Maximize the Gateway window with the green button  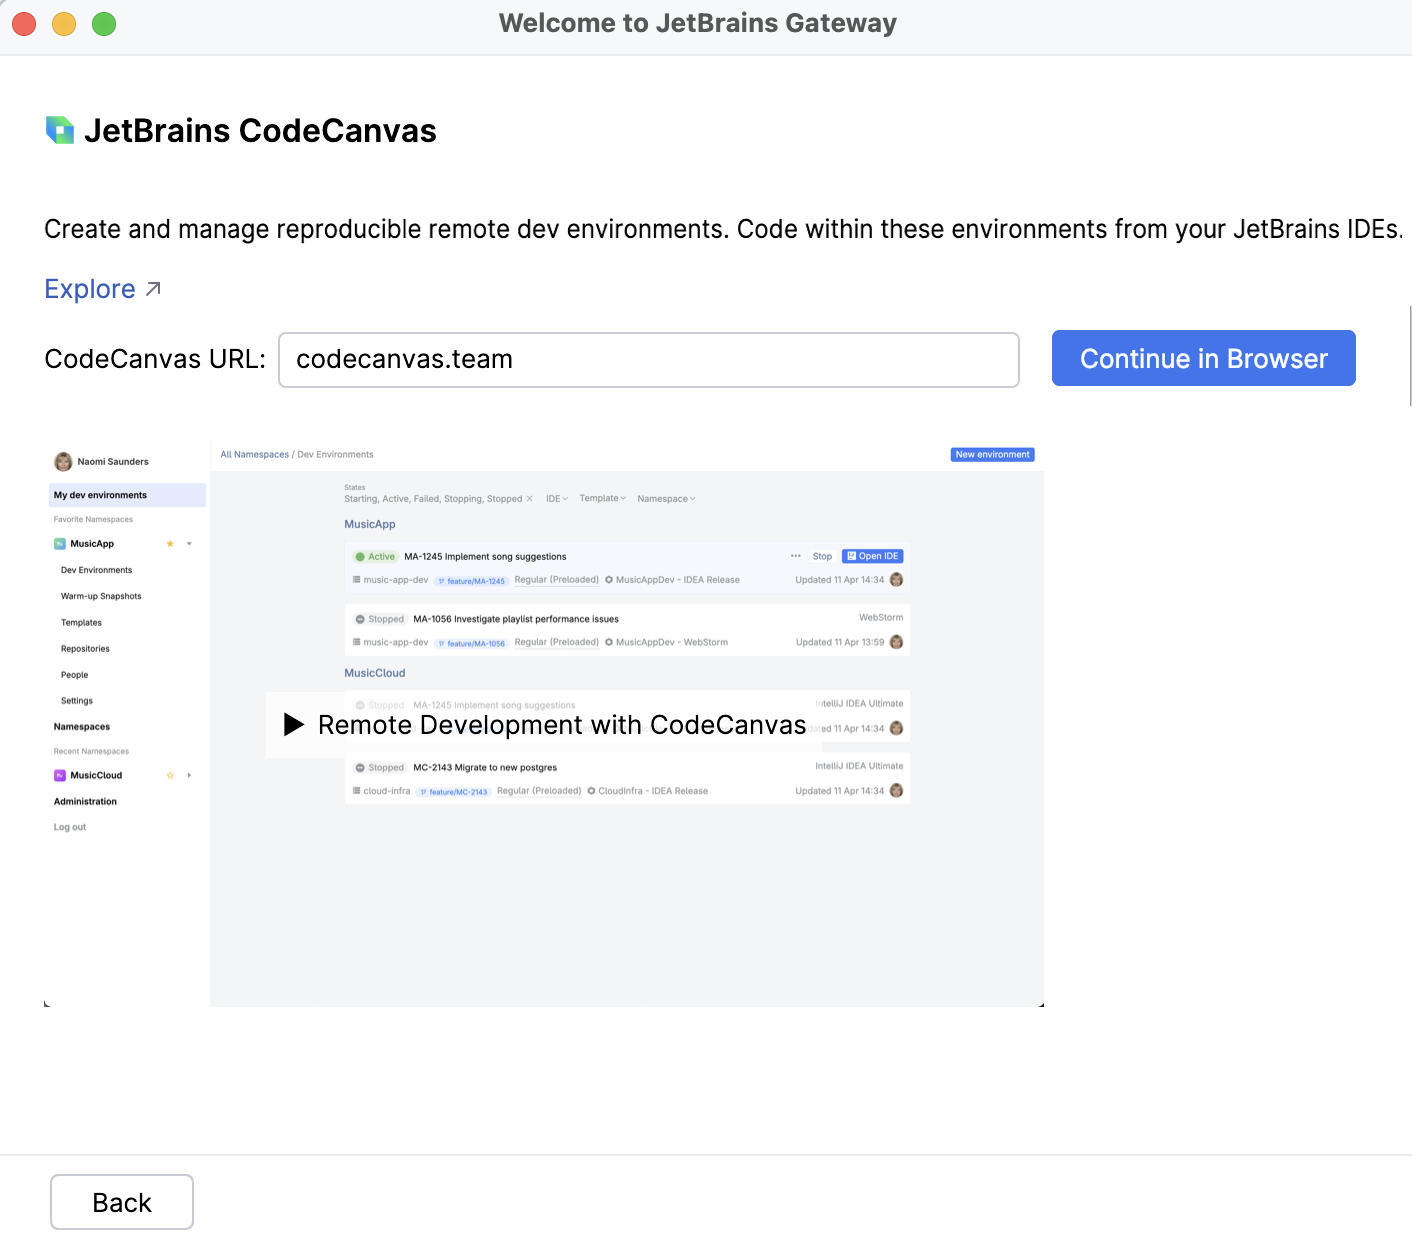click(x=104, y=23)
